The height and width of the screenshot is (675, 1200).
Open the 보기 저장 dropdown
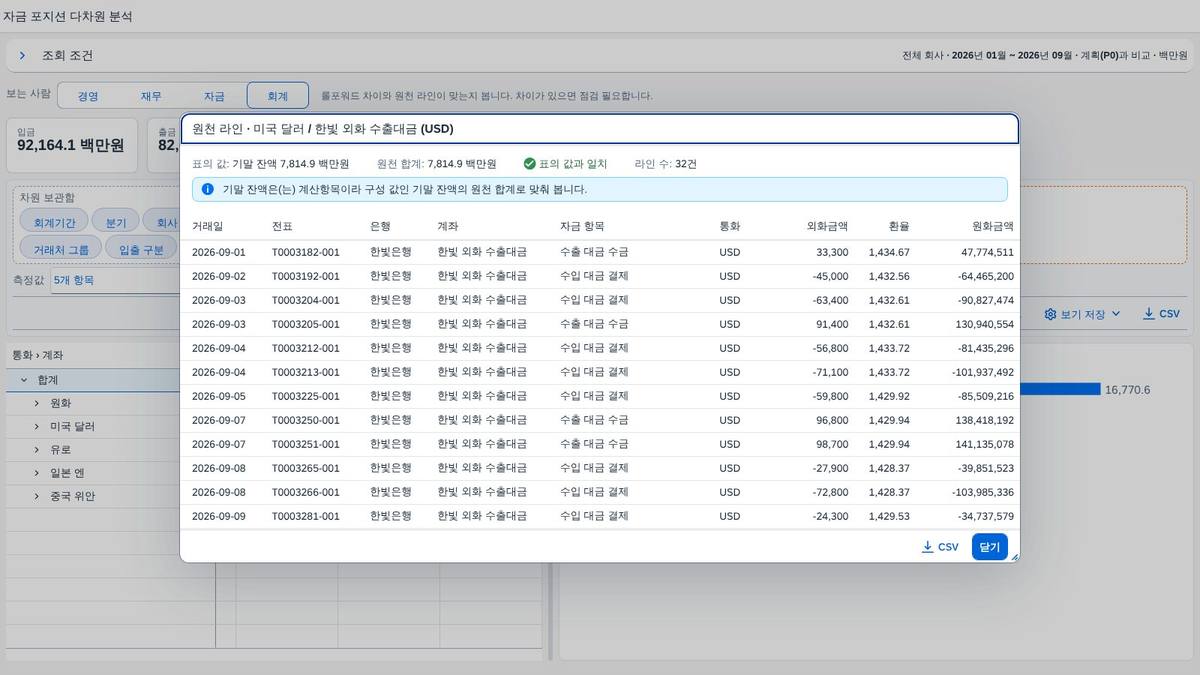[x=1083, y=314]
